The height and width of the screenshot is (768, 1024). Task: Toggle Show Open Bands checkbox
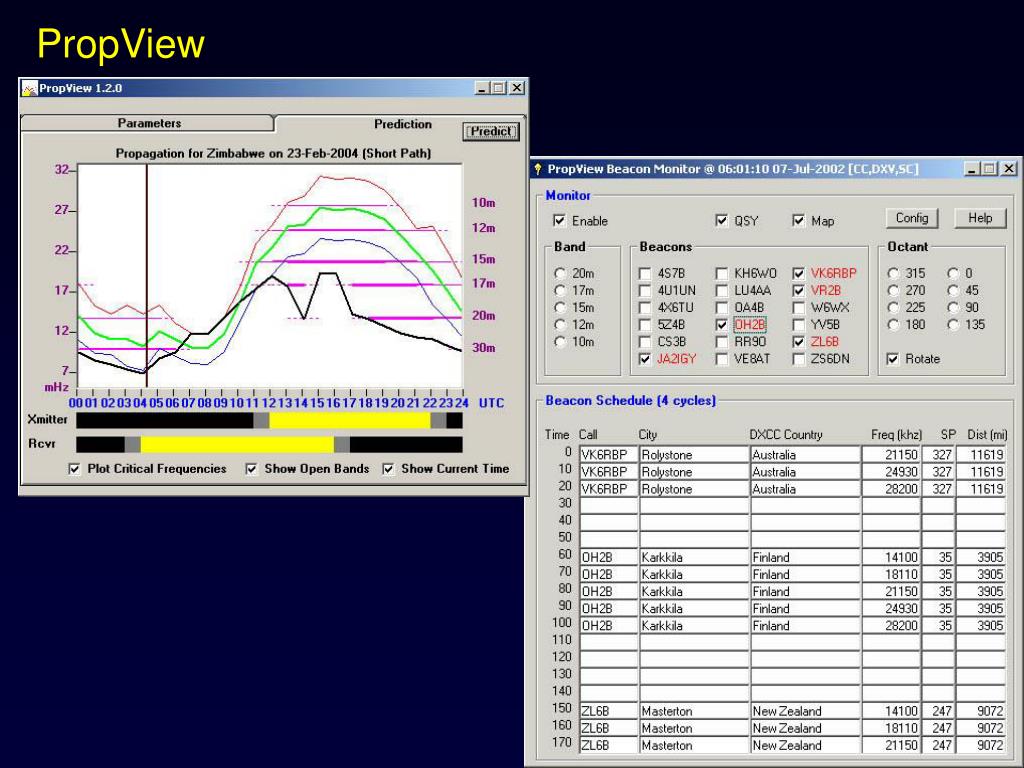(x=251, y=469)
